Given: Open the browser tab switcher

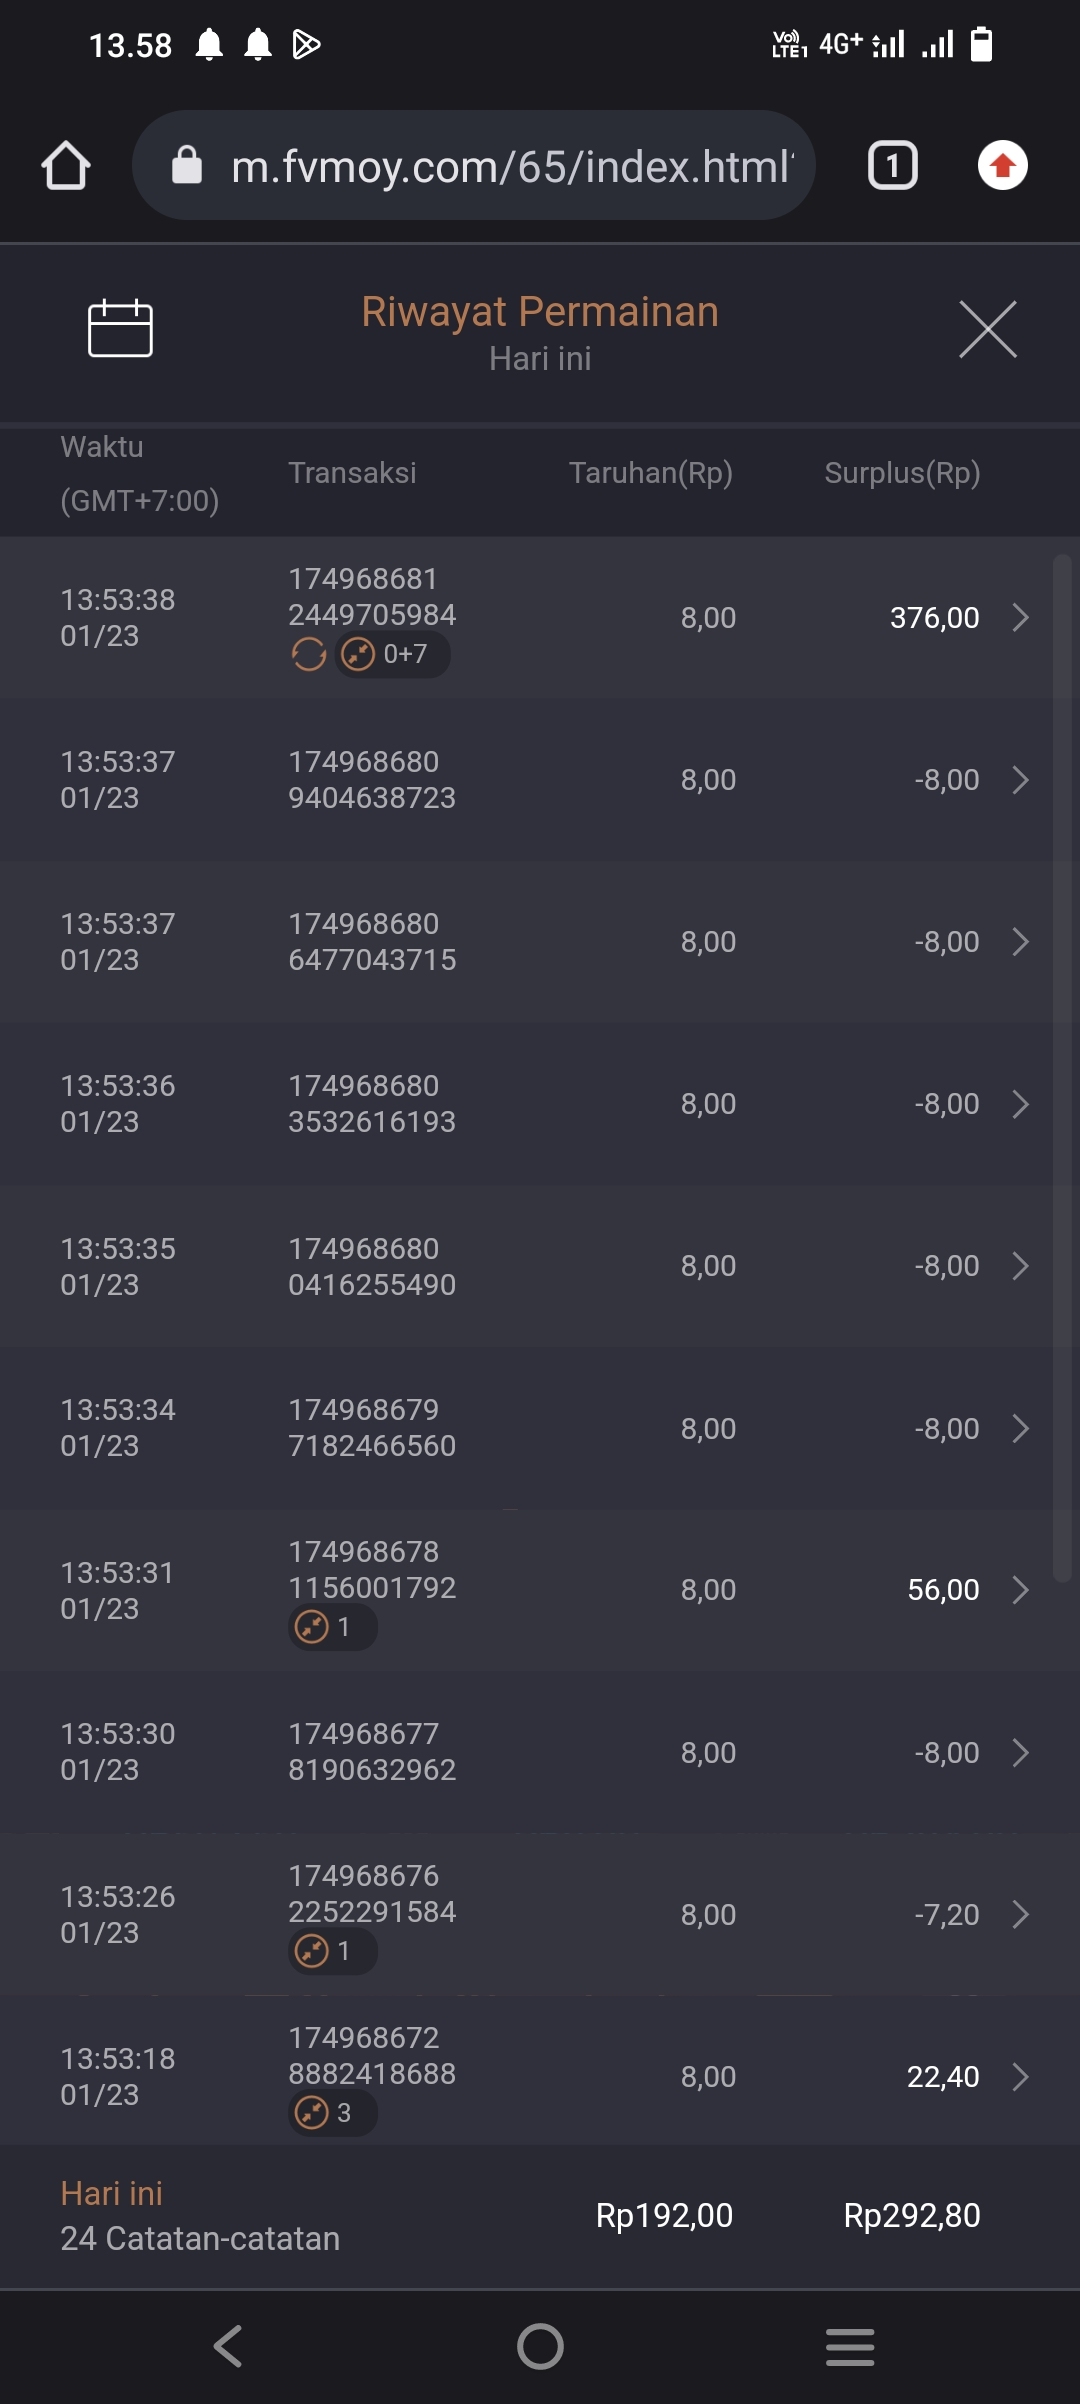Looking at the screenshot, I should coord(892,166).
